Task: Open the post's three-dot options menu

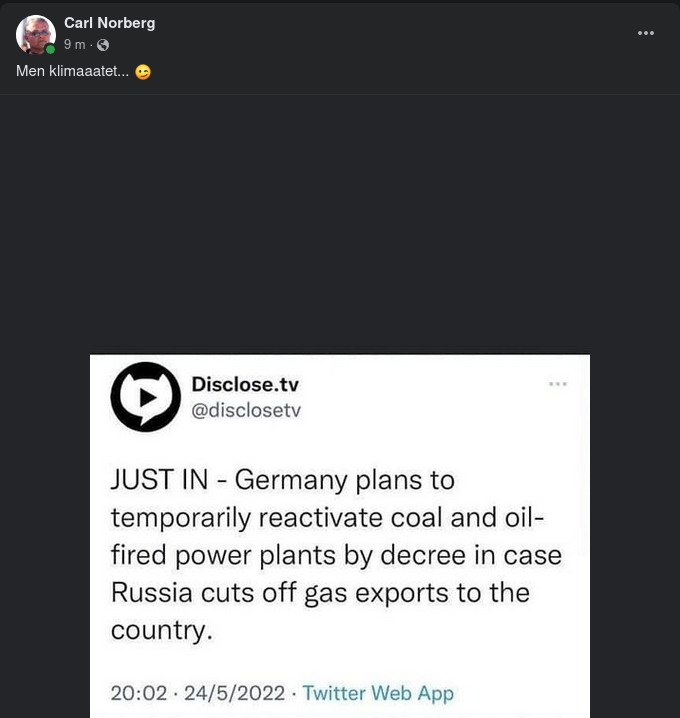Action: pyautogui.click(x=646, y=33)
